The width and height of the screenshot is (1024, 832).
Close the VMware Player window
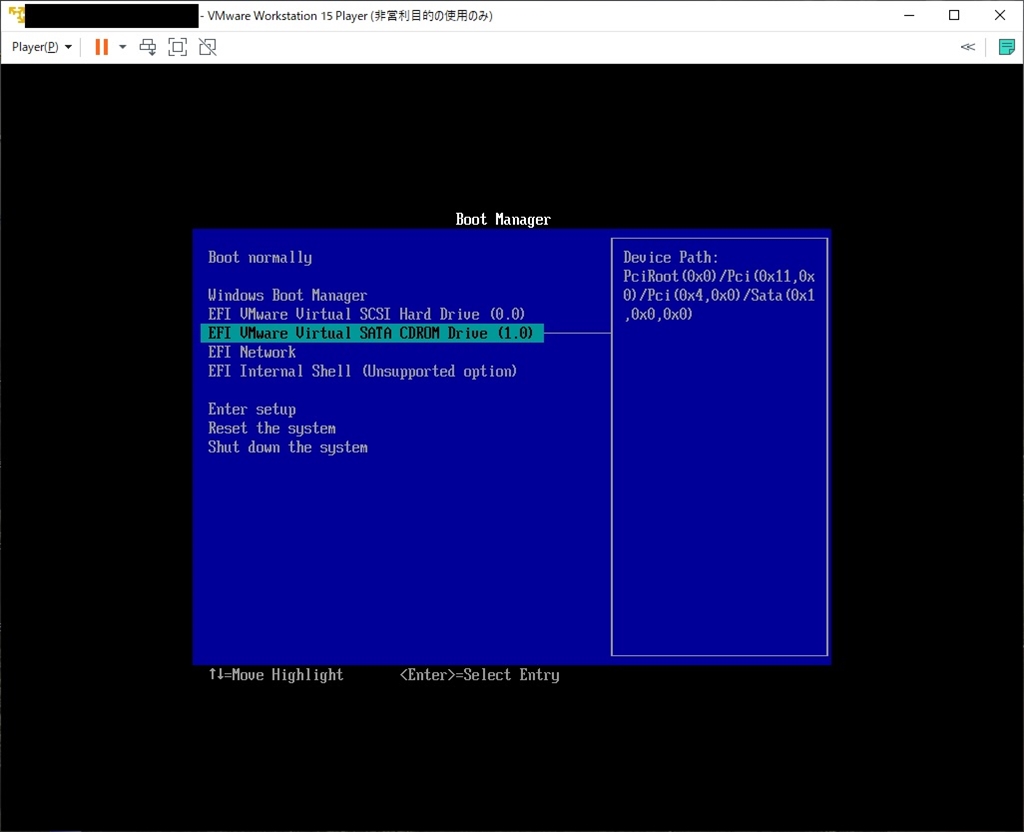[1000, 15]
